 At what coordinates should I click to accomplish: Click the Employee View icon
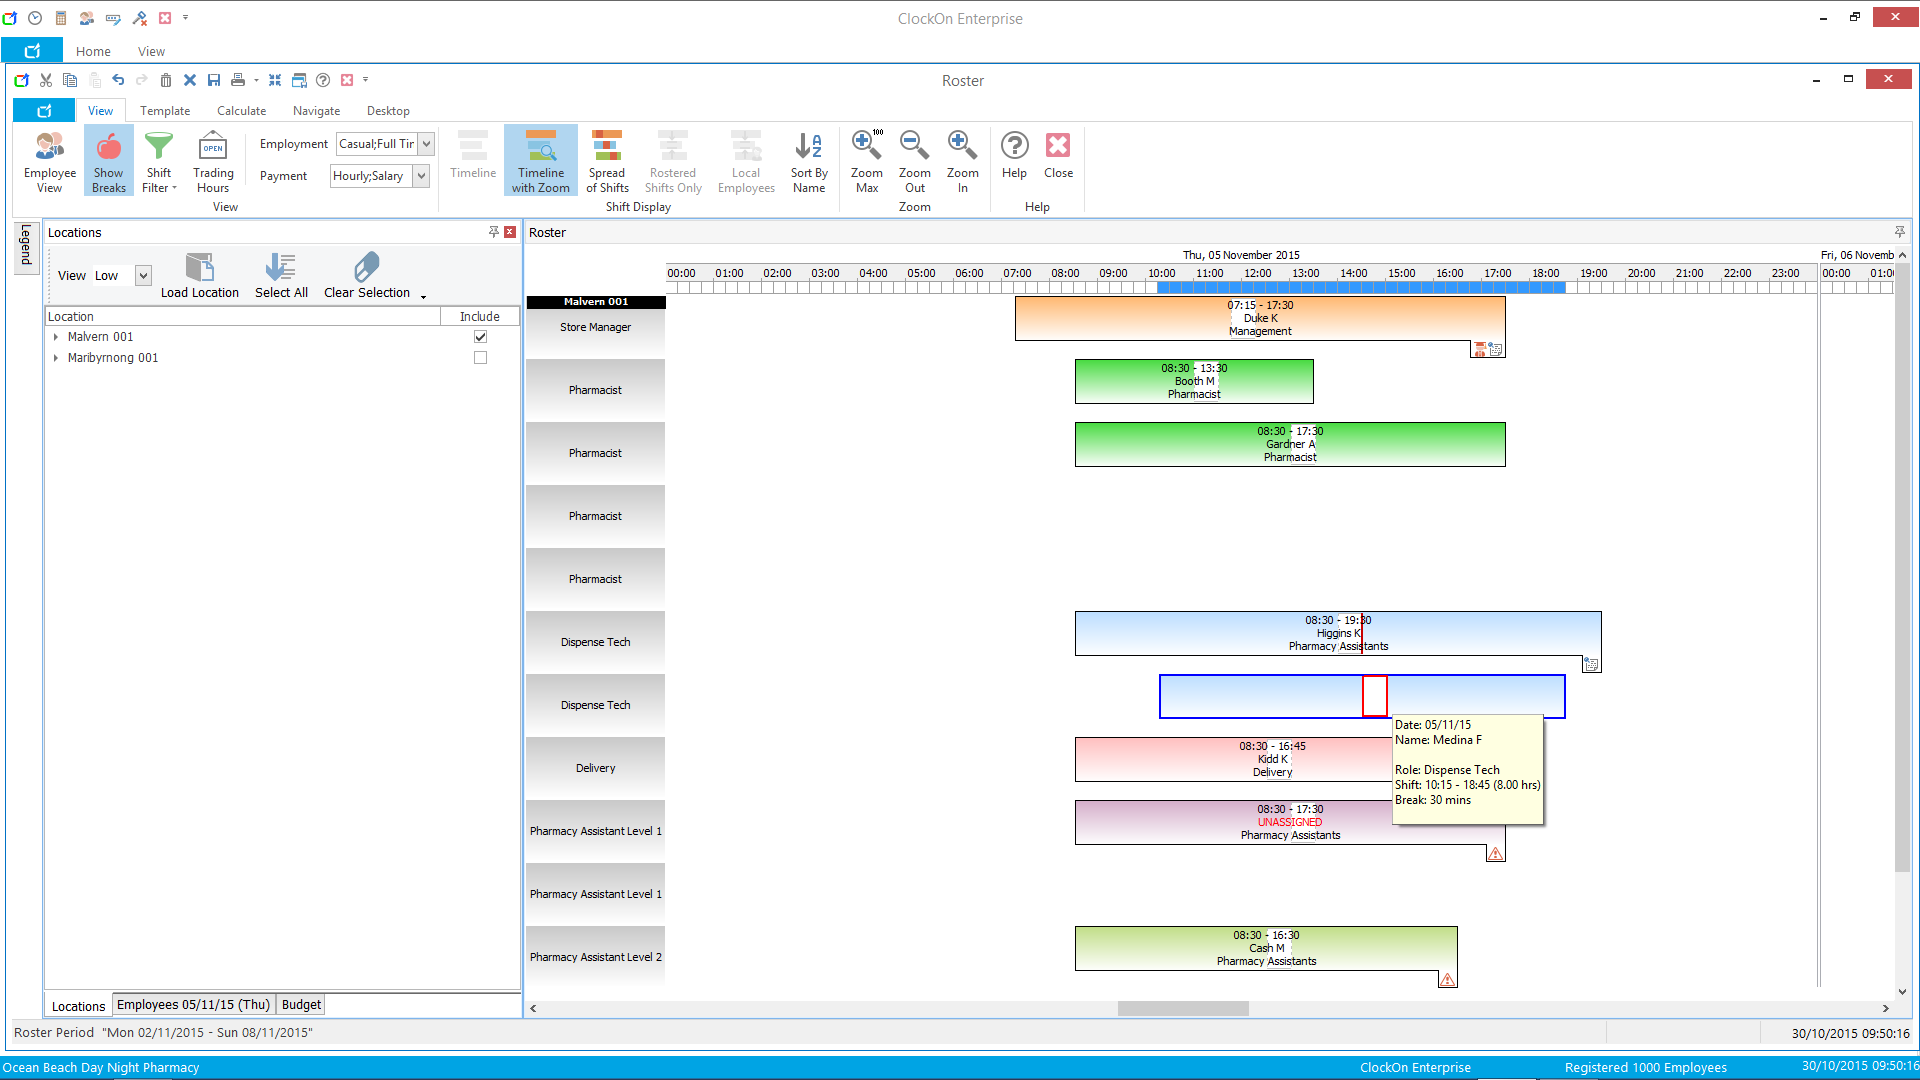pos(49,160)
